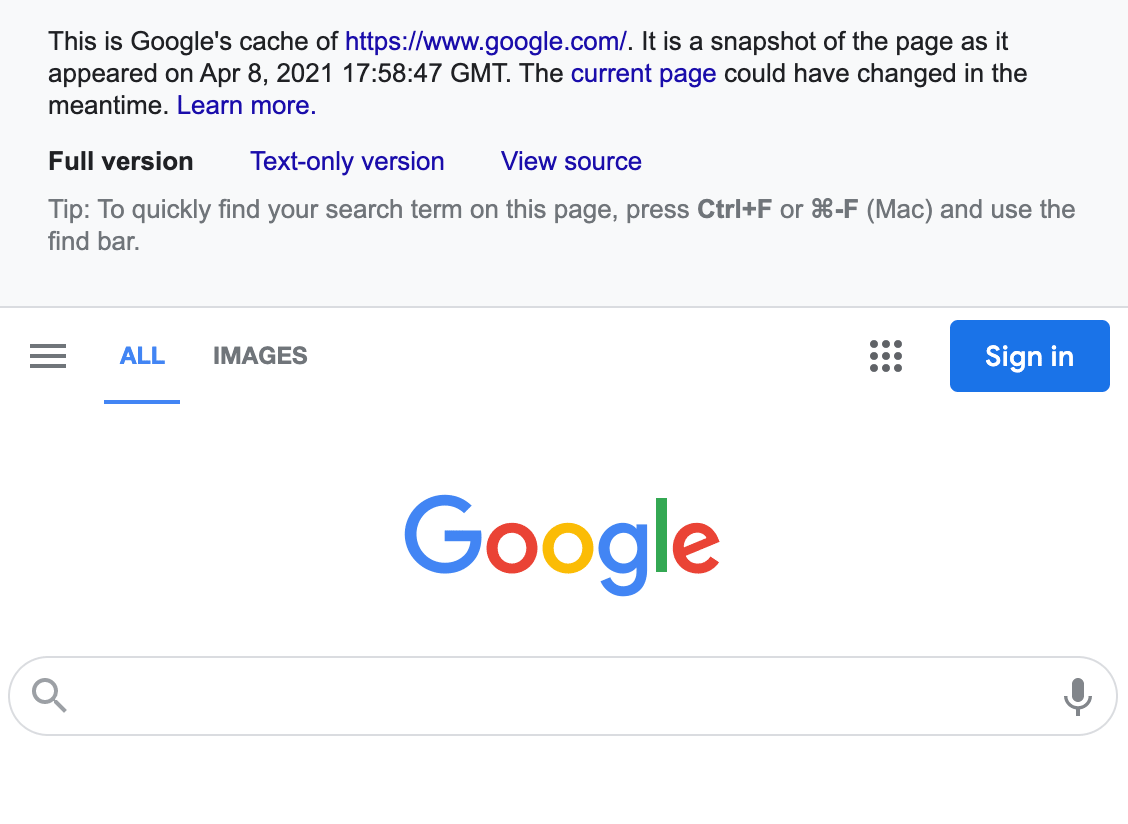Click the magnifying glass search icon

pyautogui.click(x=49, y=695)
